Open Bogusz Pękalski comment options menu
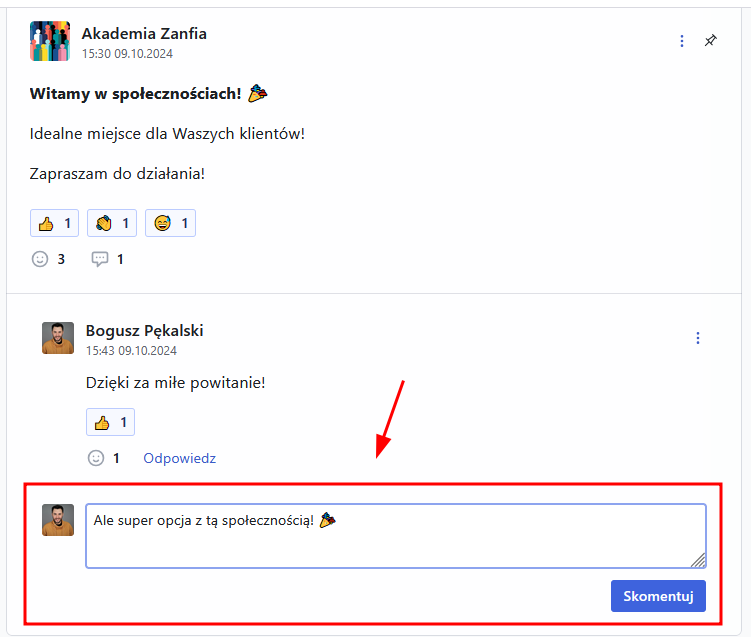Screen dimensions: 751x637 pos(698,338)
